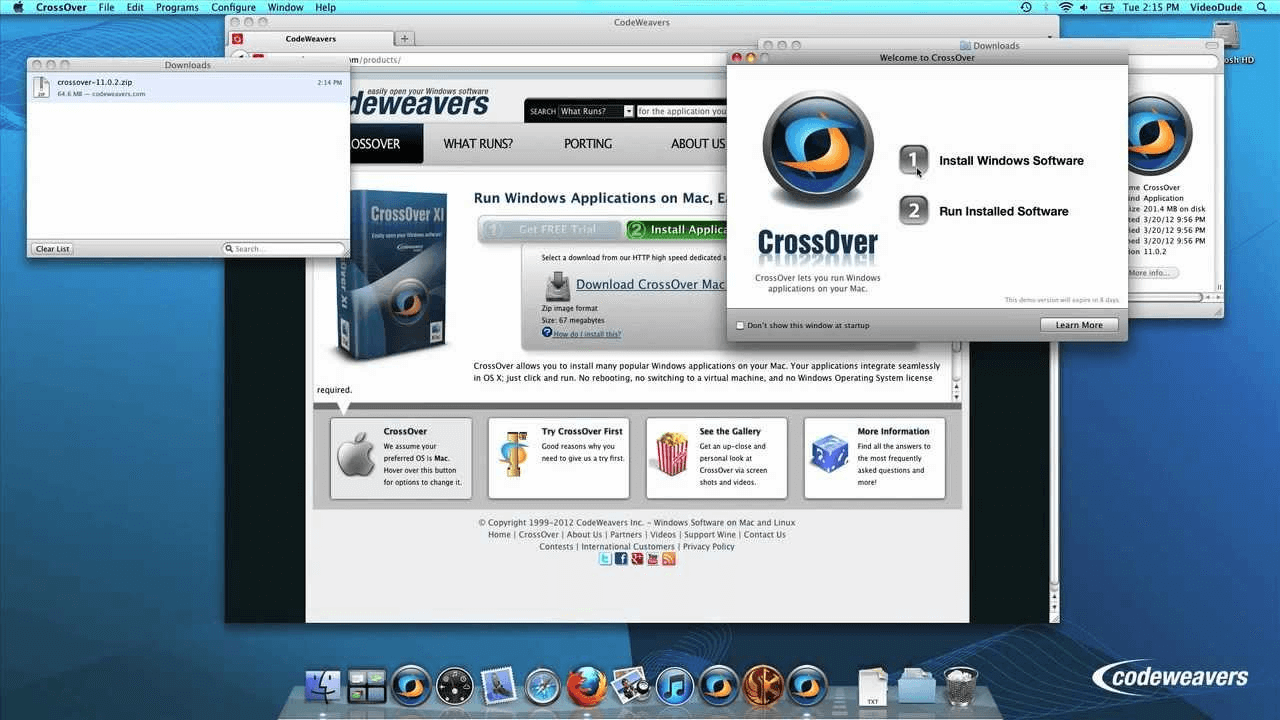Screen dimensions: 1280x720
Task: Click Clear List in Downloads window
Action: point(53,249)
